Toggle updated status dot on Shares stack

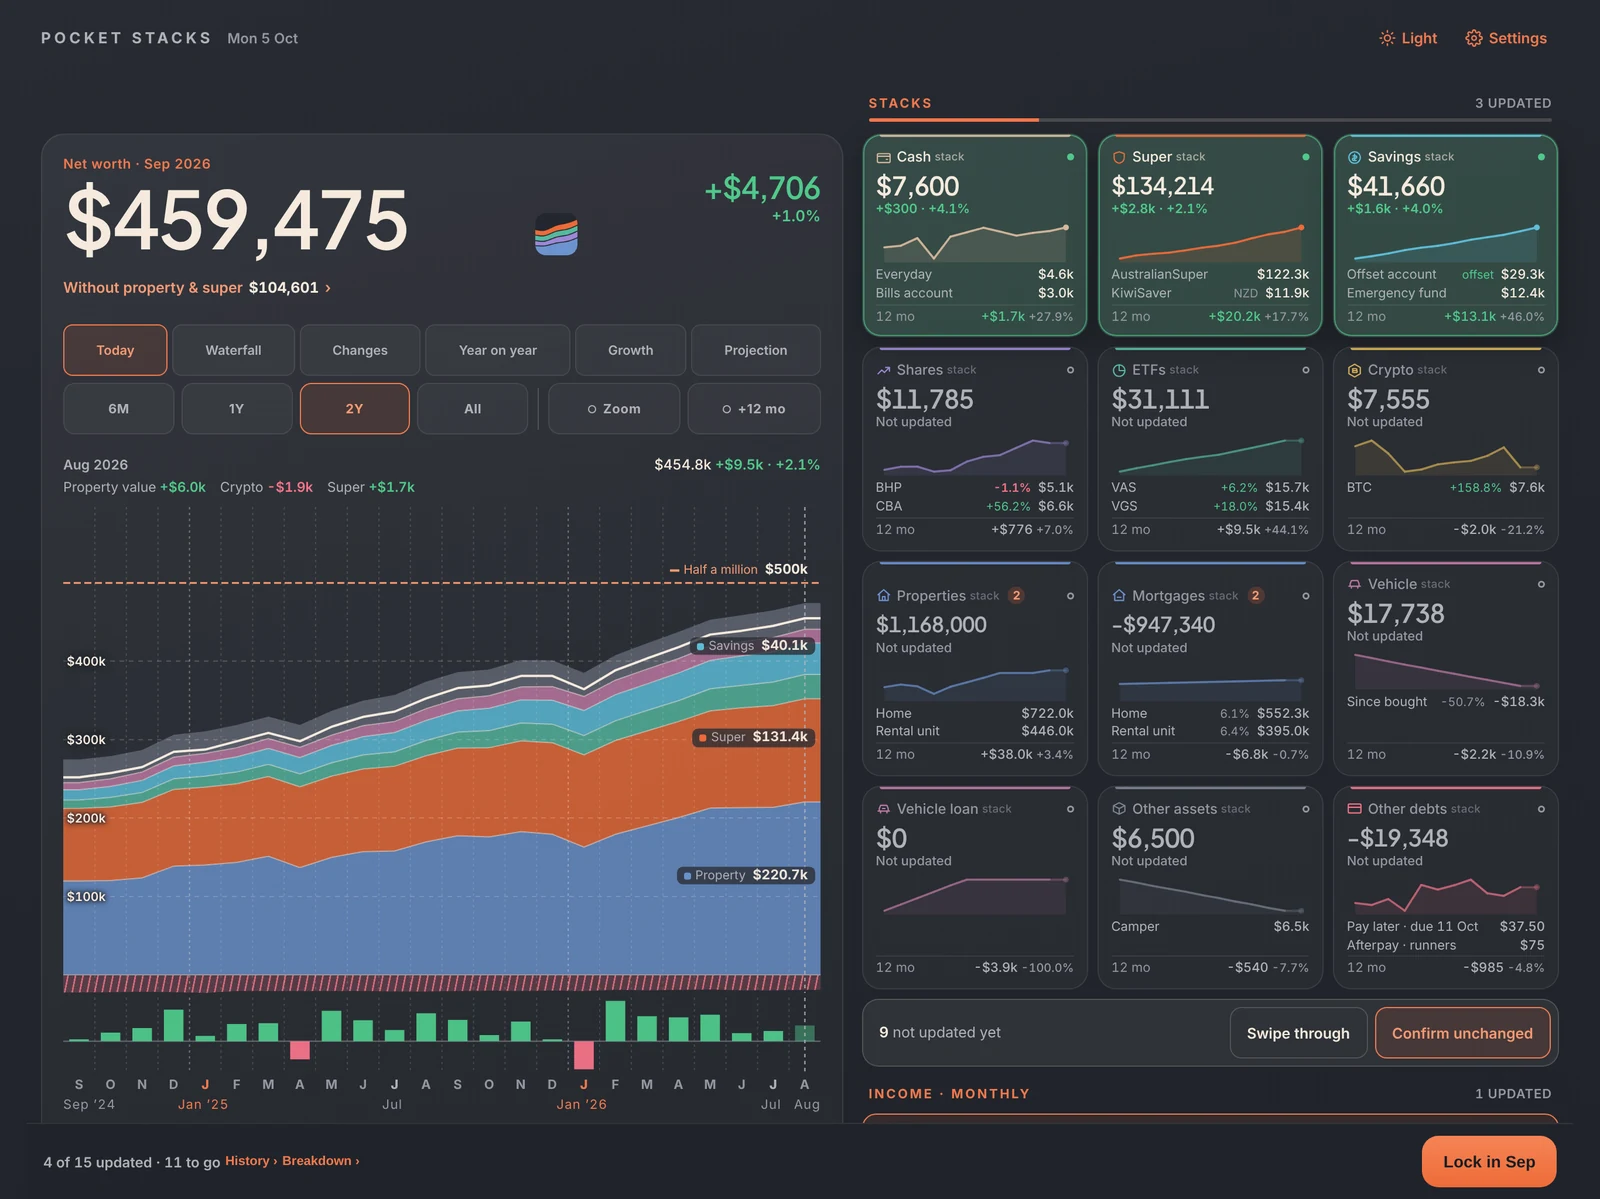[1070, 370]
